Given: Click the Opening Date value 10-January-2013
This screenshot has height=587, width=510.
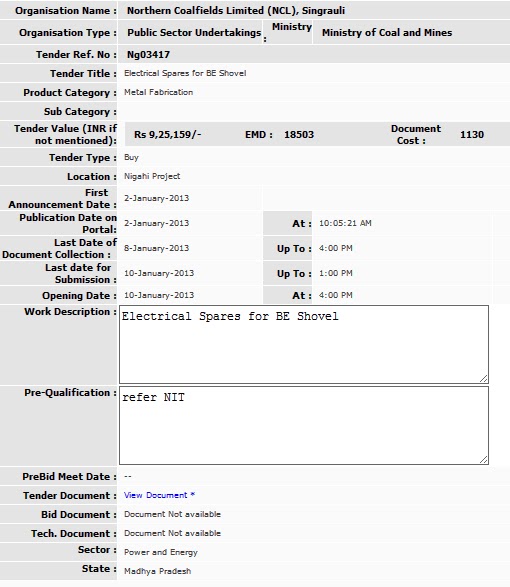Looking at the screenshot, I should [x=159, y=295].
